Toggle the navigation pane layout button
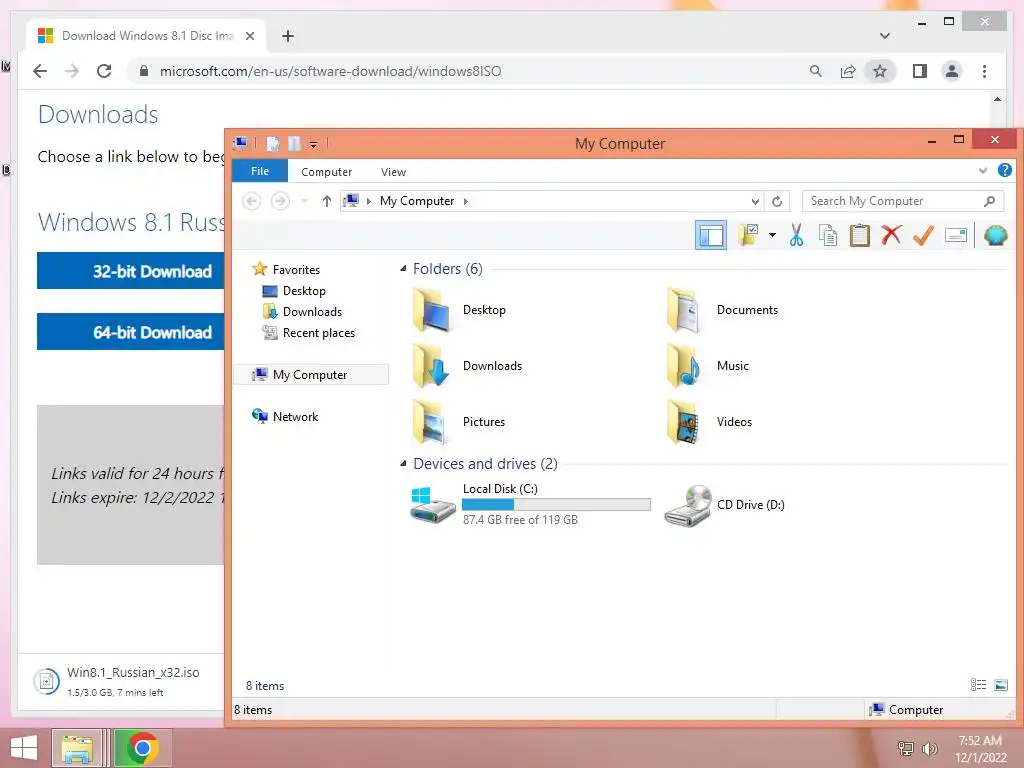1024x768 pixels. tap(711, 235)
